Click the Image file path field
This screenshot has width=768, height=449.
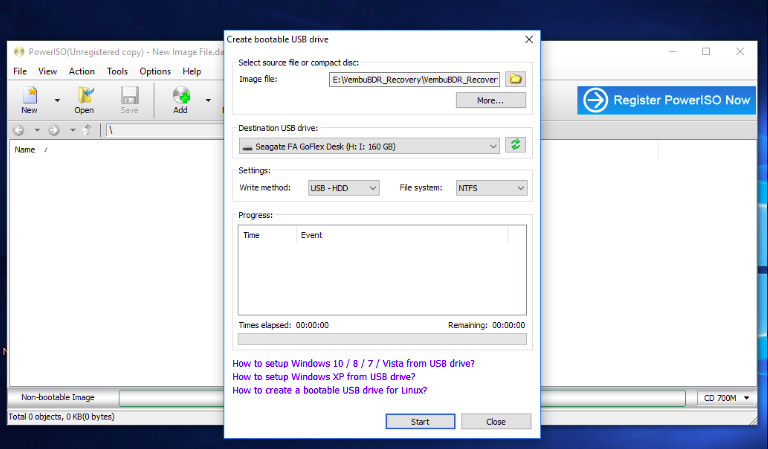414,79
